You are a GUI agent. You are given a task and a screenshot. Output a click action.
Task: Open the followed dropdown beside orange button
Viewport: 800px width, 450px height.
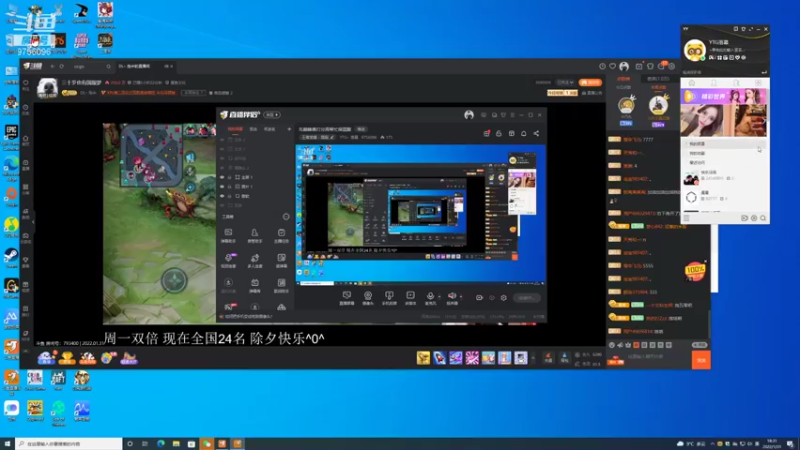565,83
